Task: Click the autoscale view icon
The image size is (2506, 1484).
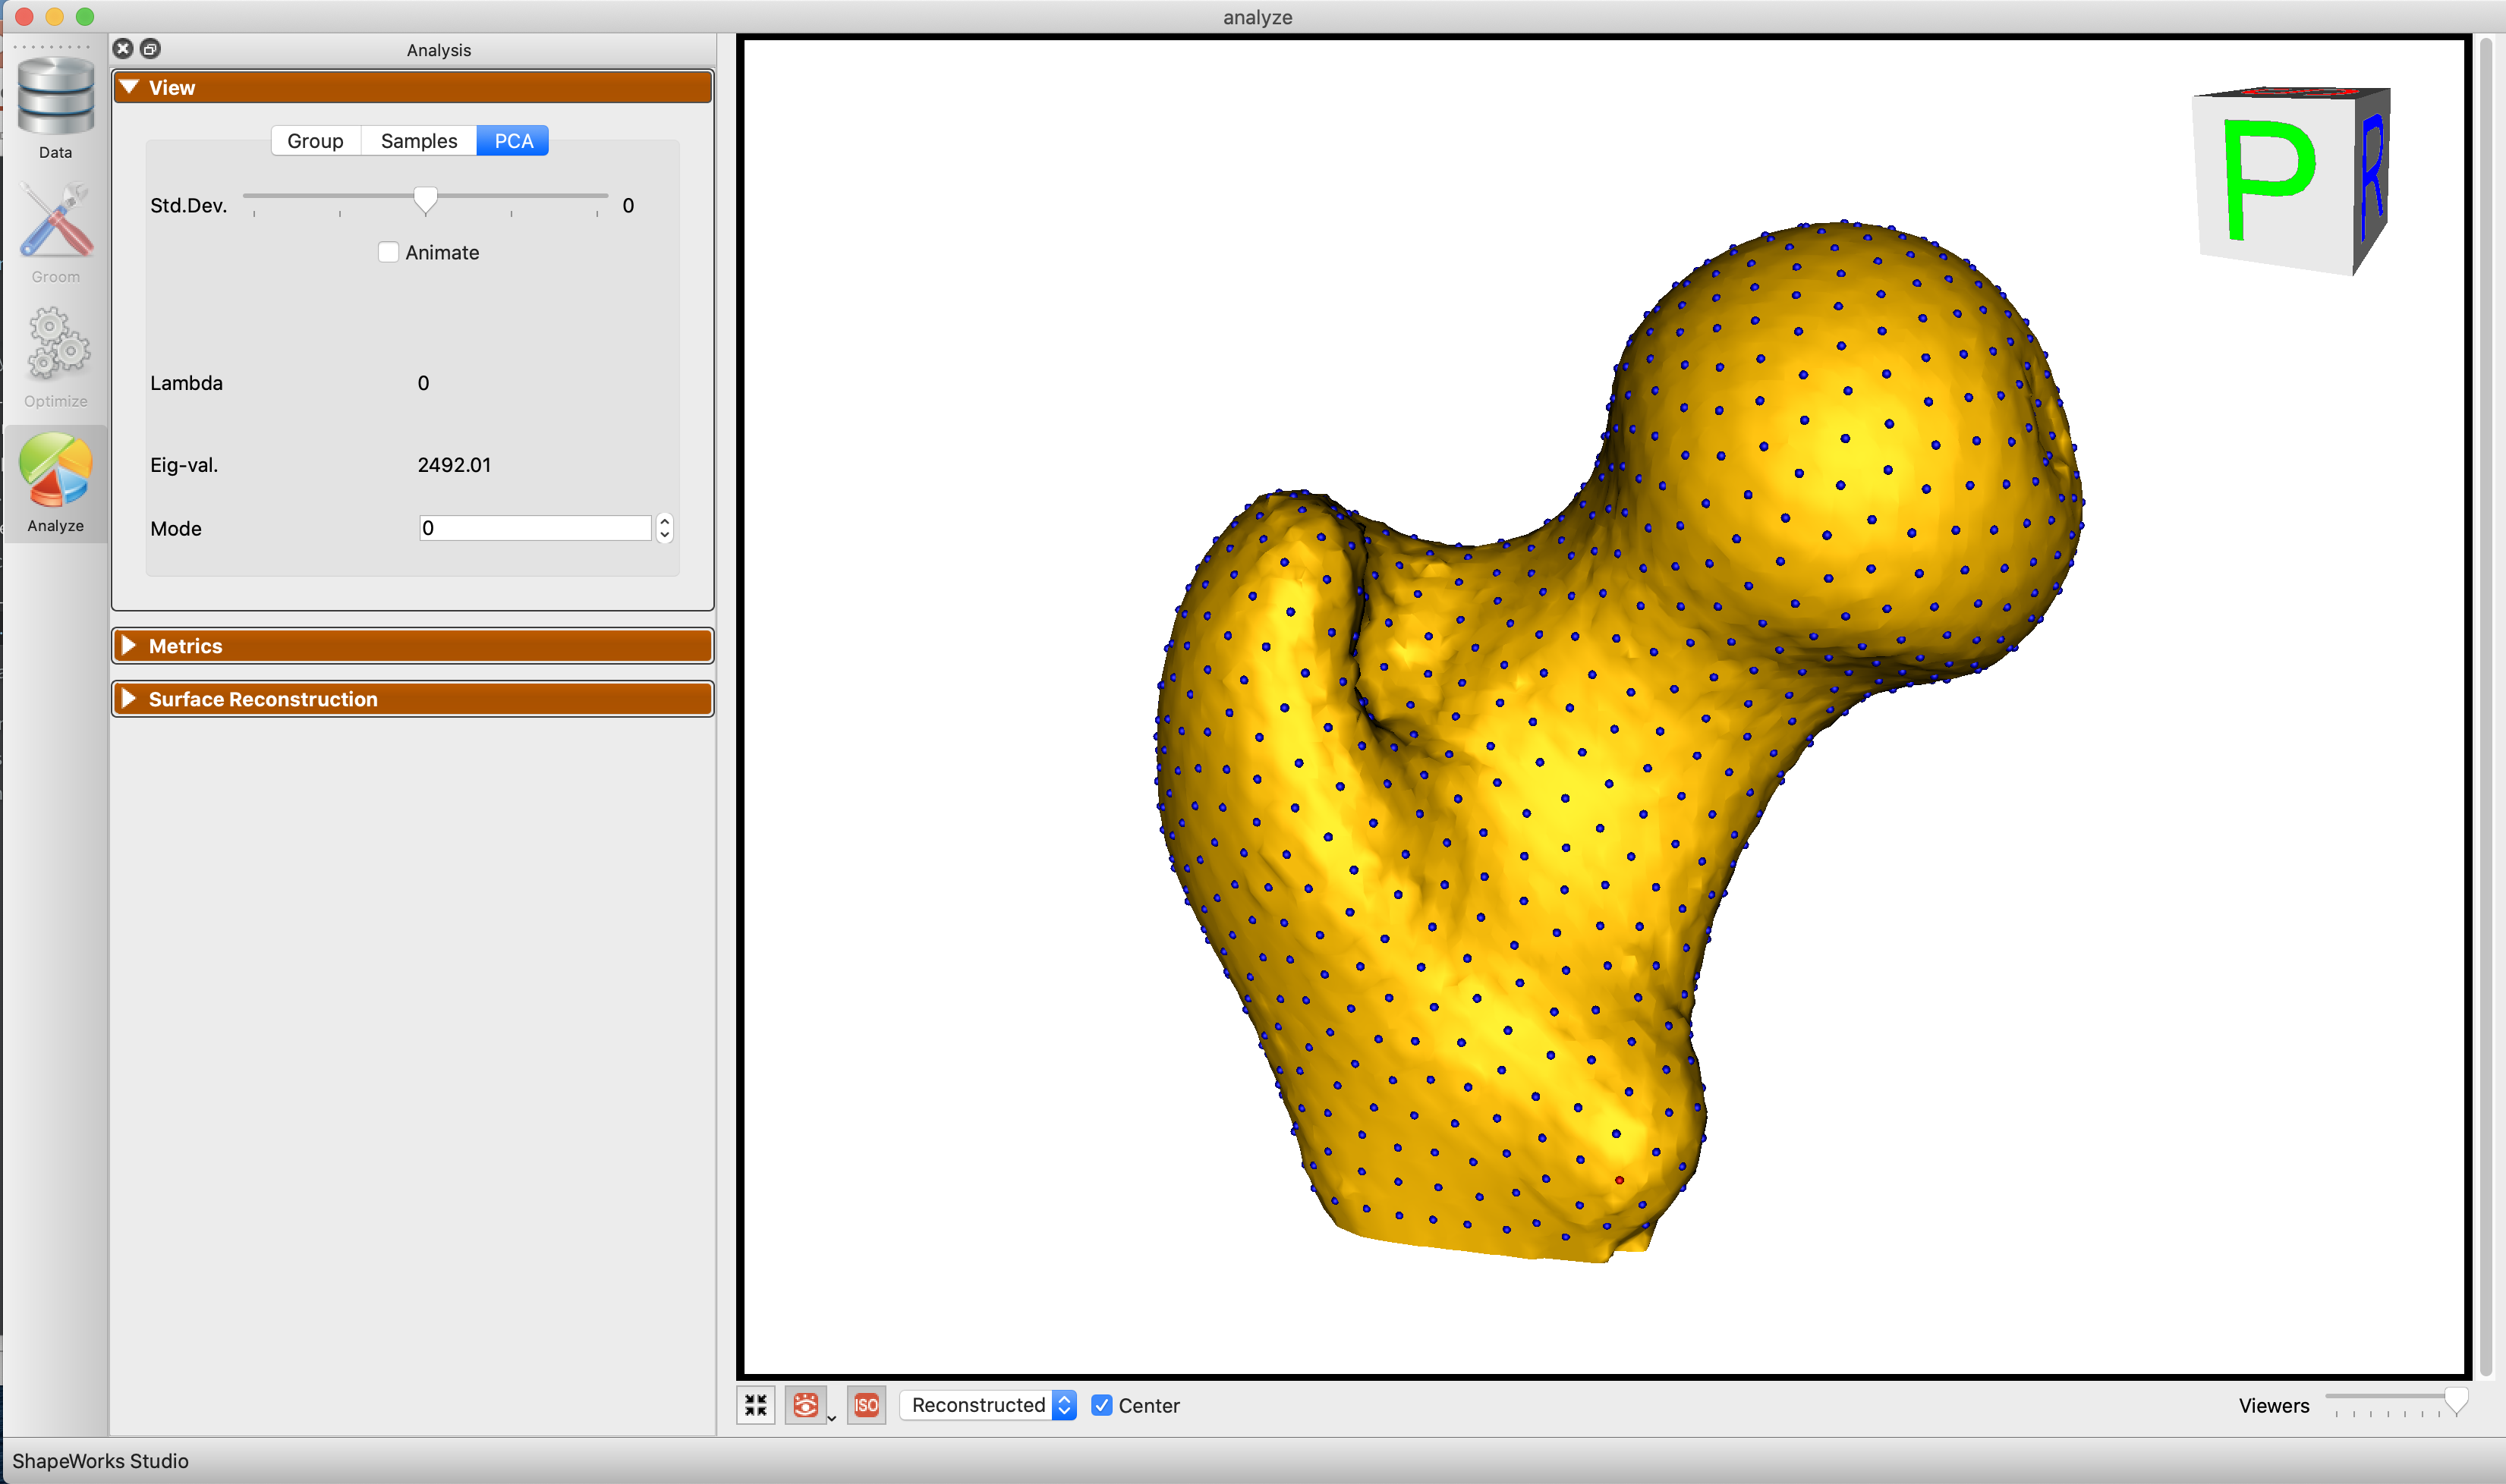Action: (x=756, y=1405)
